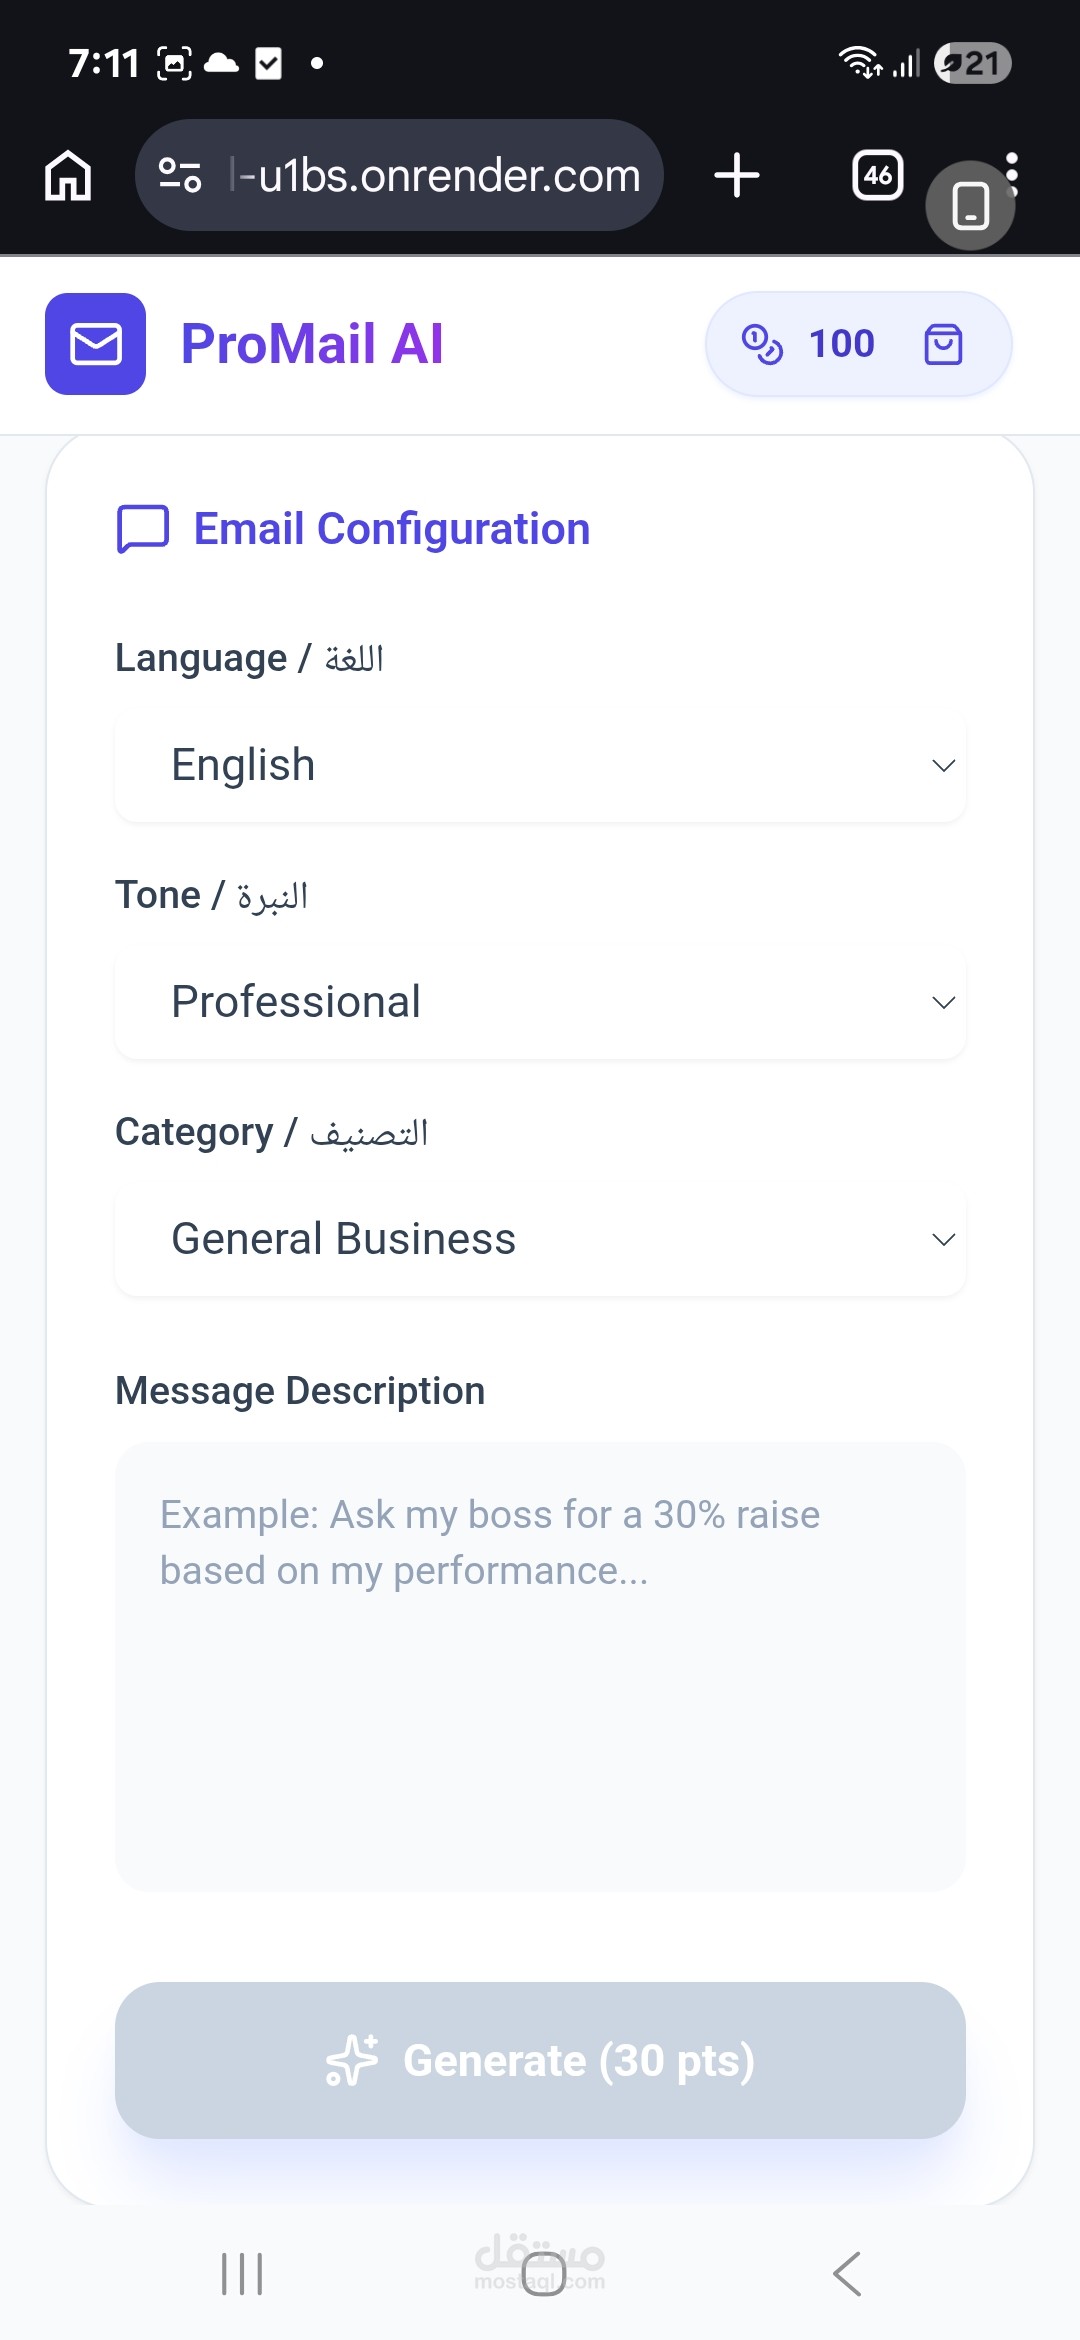Open the Tone dropdown set to Professional

[540, 1003]
